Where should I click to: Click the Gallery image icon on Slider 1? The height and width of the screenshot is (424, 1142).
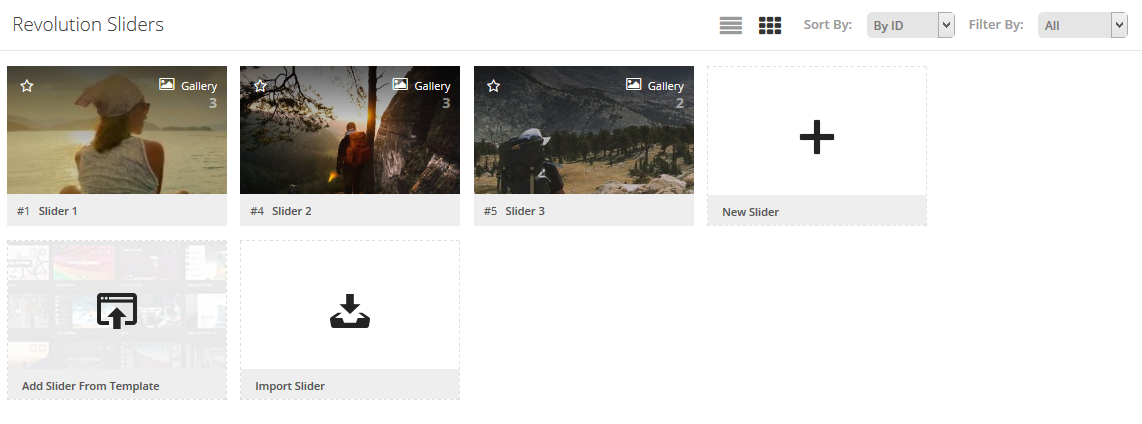click(x=167, y=85)
